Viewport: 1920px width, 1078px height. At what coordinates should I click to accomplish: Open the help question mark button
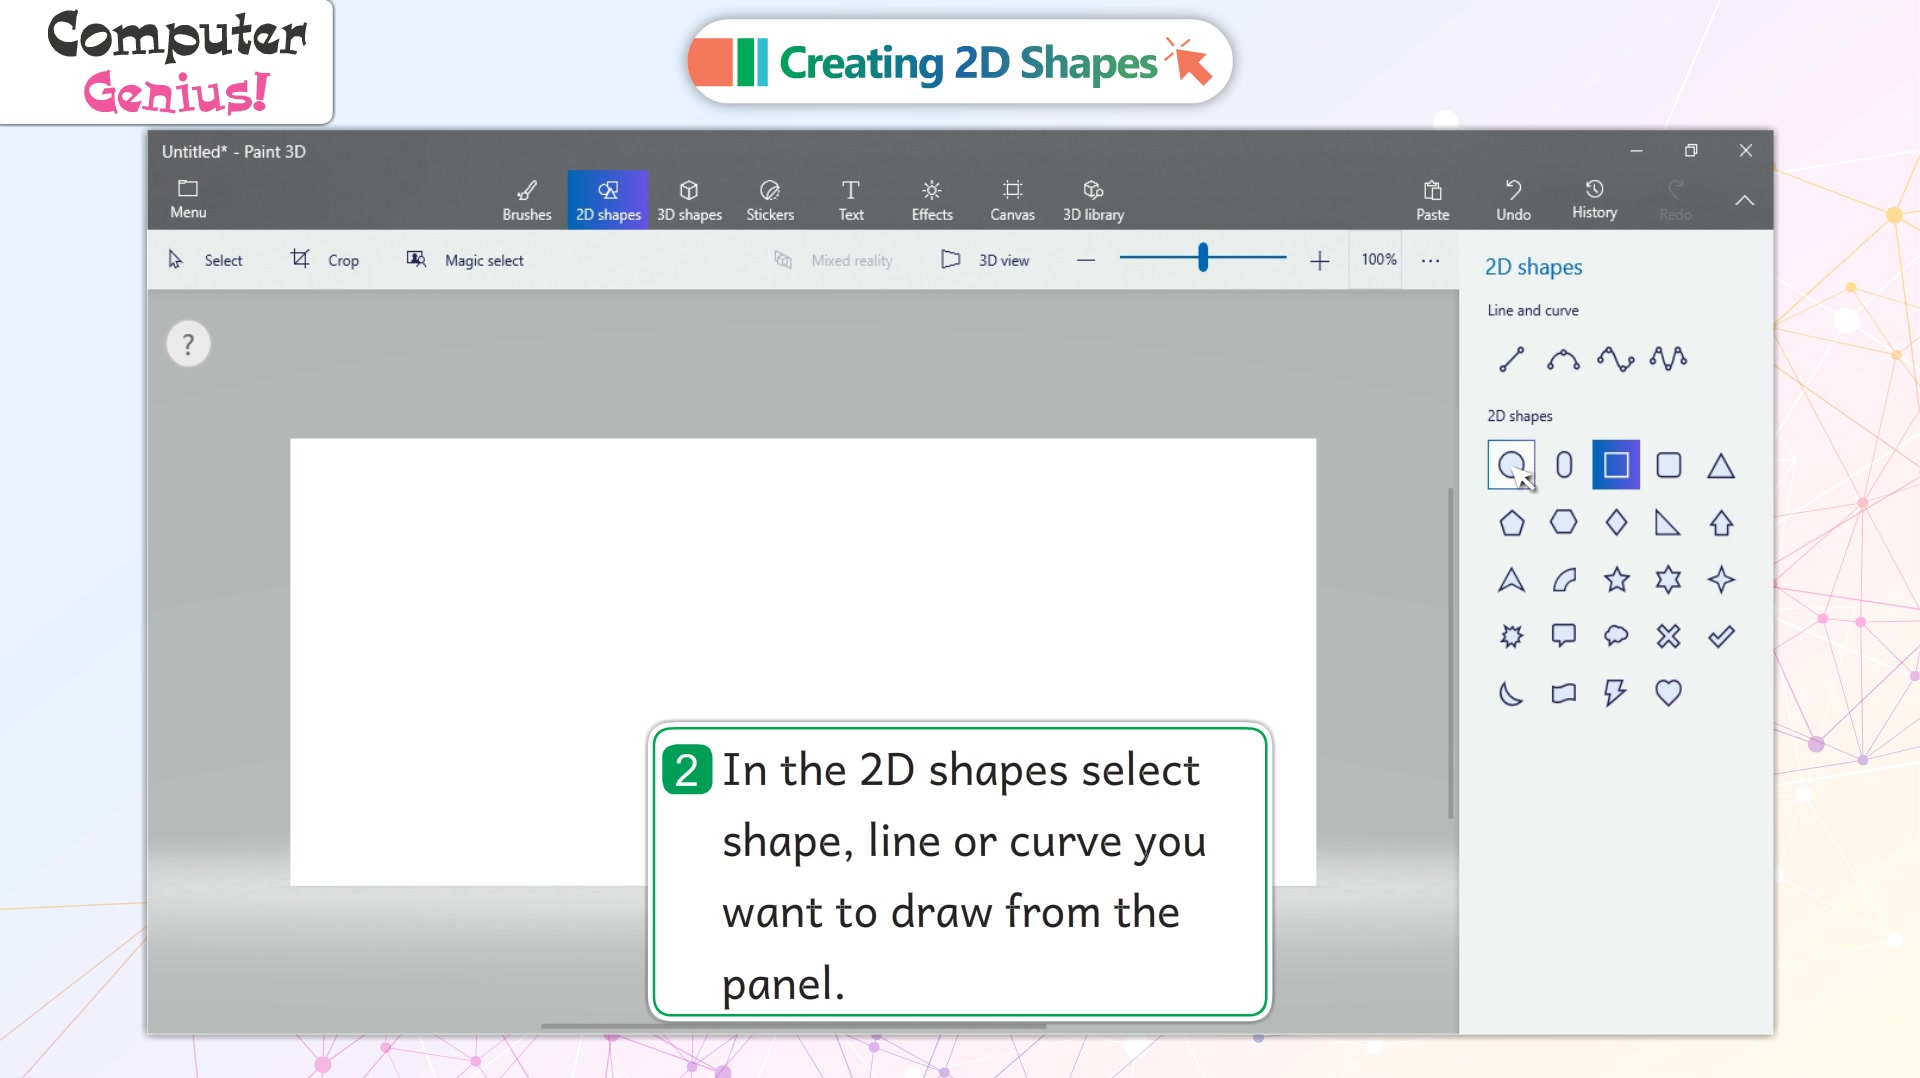[188, 344]
